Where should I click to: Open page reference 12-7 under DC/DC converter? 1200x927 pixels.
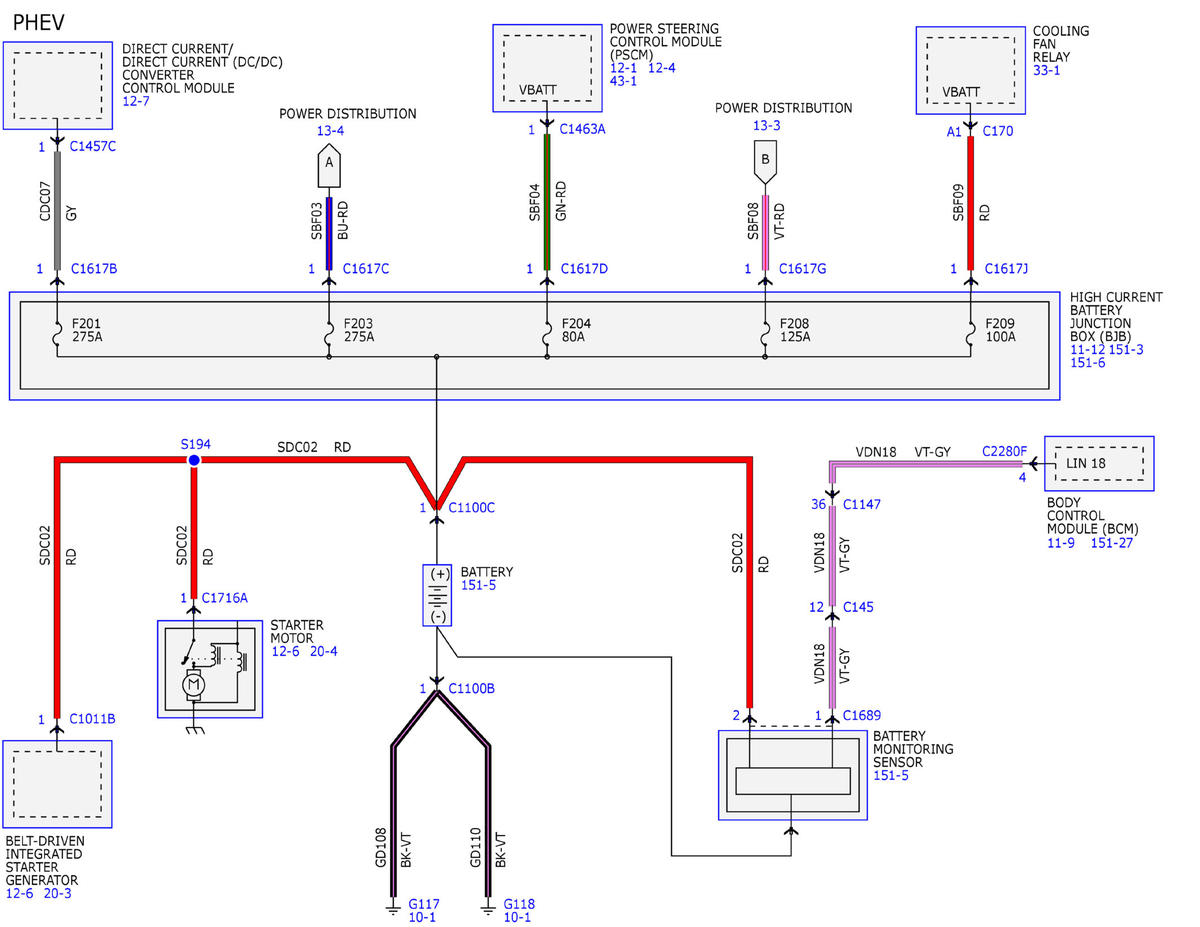[x=136, y=102]
